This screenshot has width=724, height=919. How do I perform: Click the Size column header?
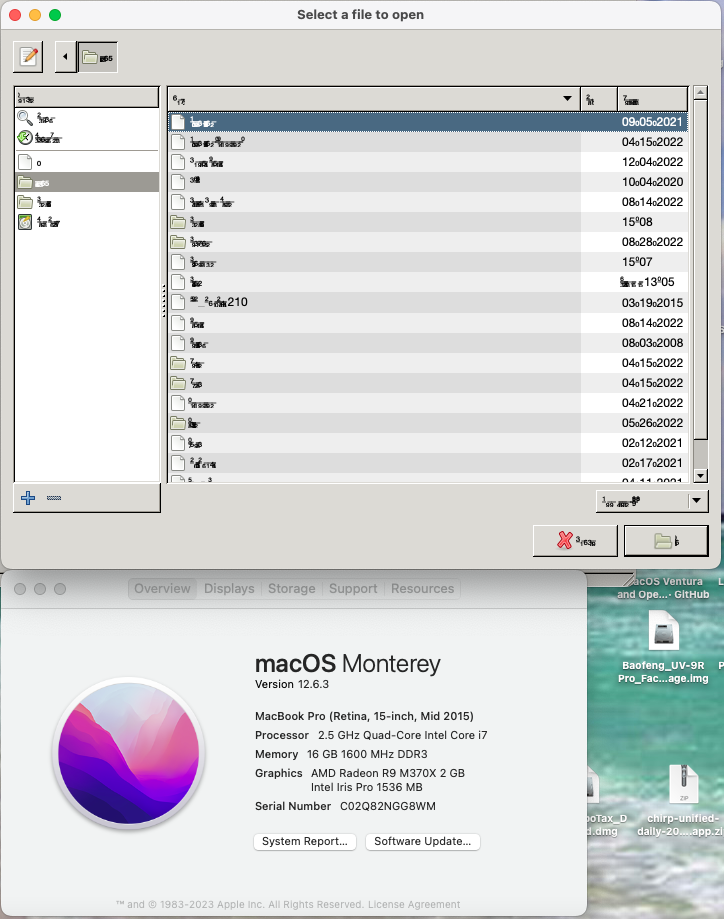click(x=599, y=99)
